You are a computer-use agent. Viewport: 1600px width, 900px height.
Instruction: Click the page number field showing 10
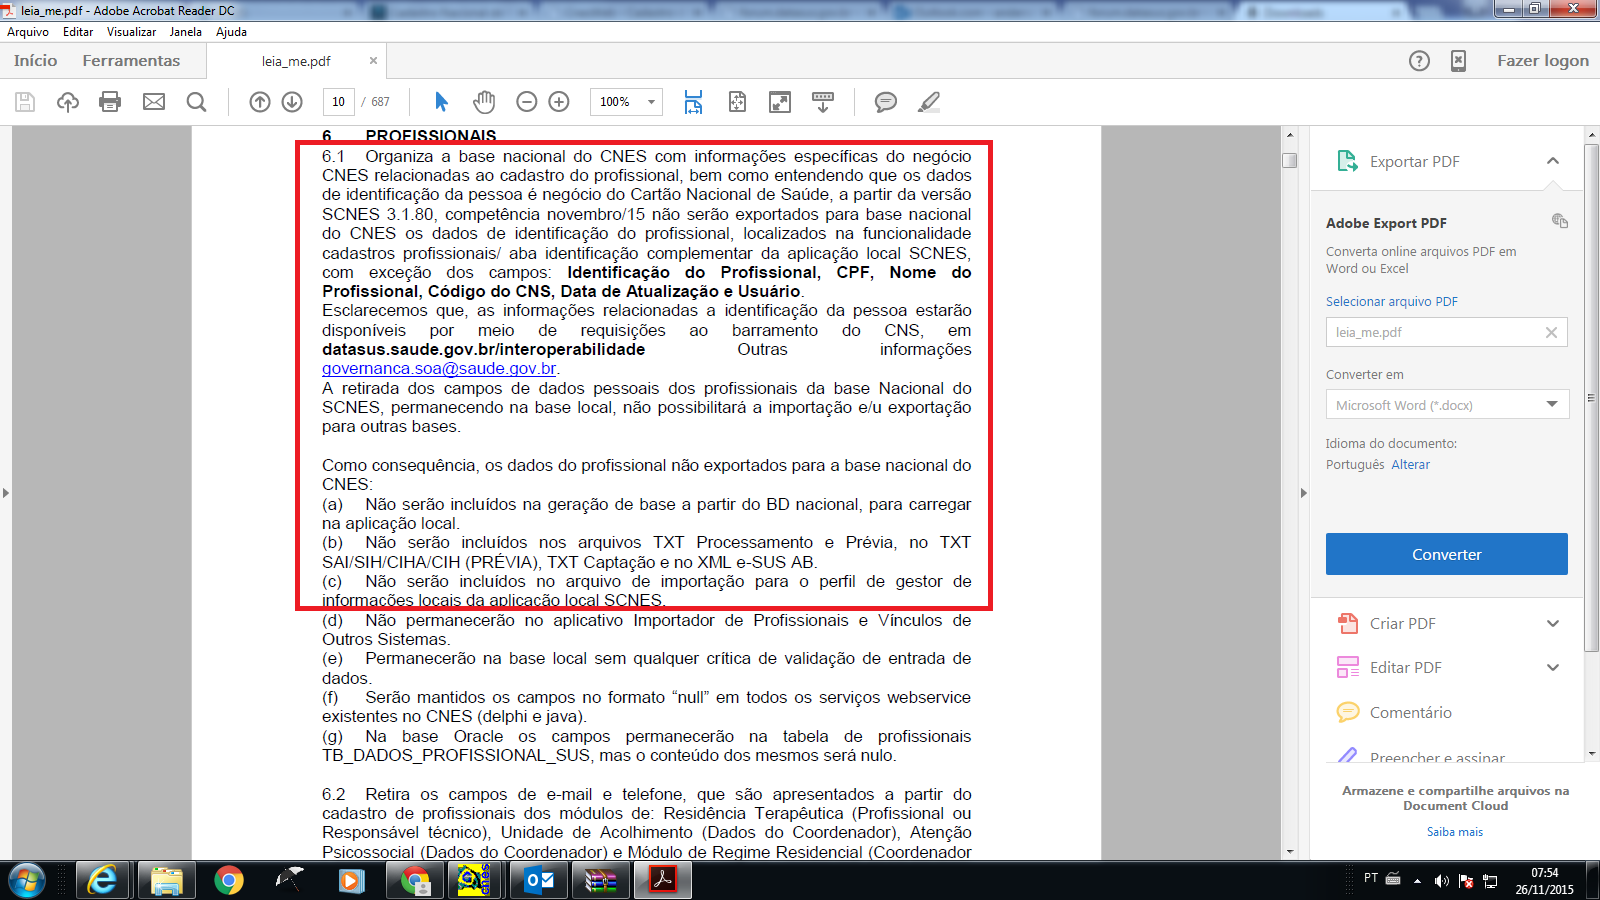point(338,101)
